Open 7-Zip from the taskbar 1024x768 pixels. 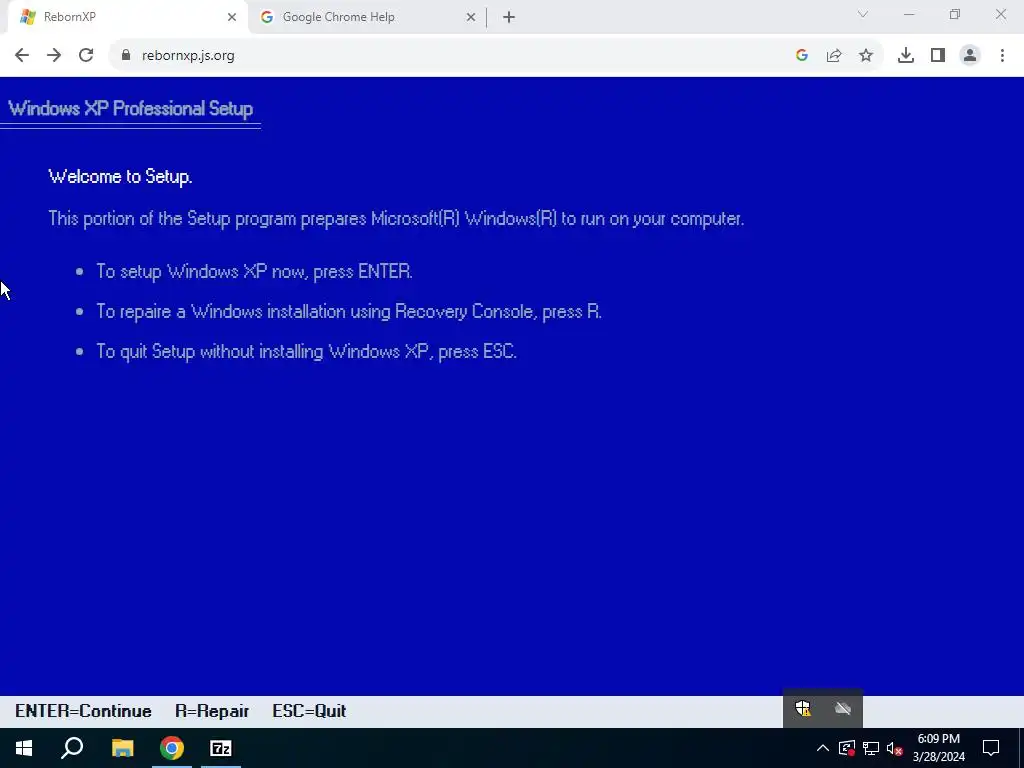click(x=221, y=748)
